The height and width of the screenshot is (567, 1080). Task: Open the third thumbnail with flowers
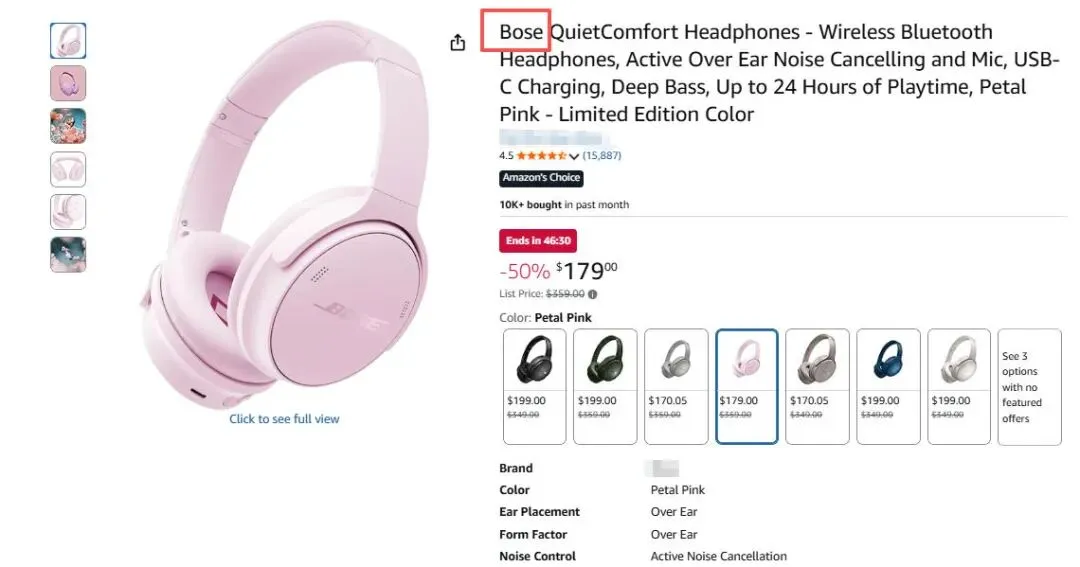(x=68, y=126)
